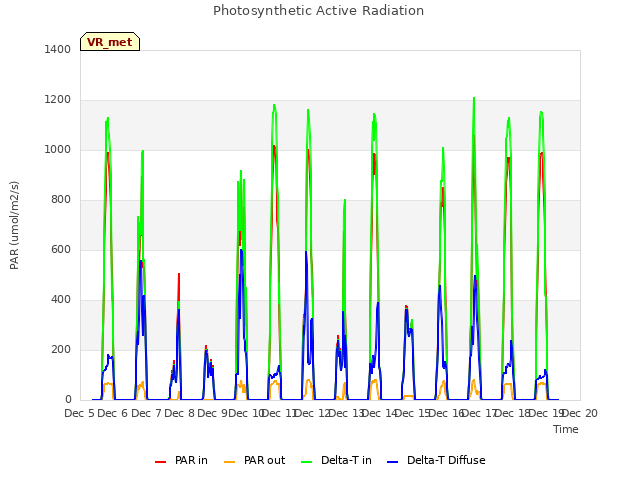Click the Dec 5 x-axis tick label
Screen dimensions: 640x480
[x=80, y=413]
